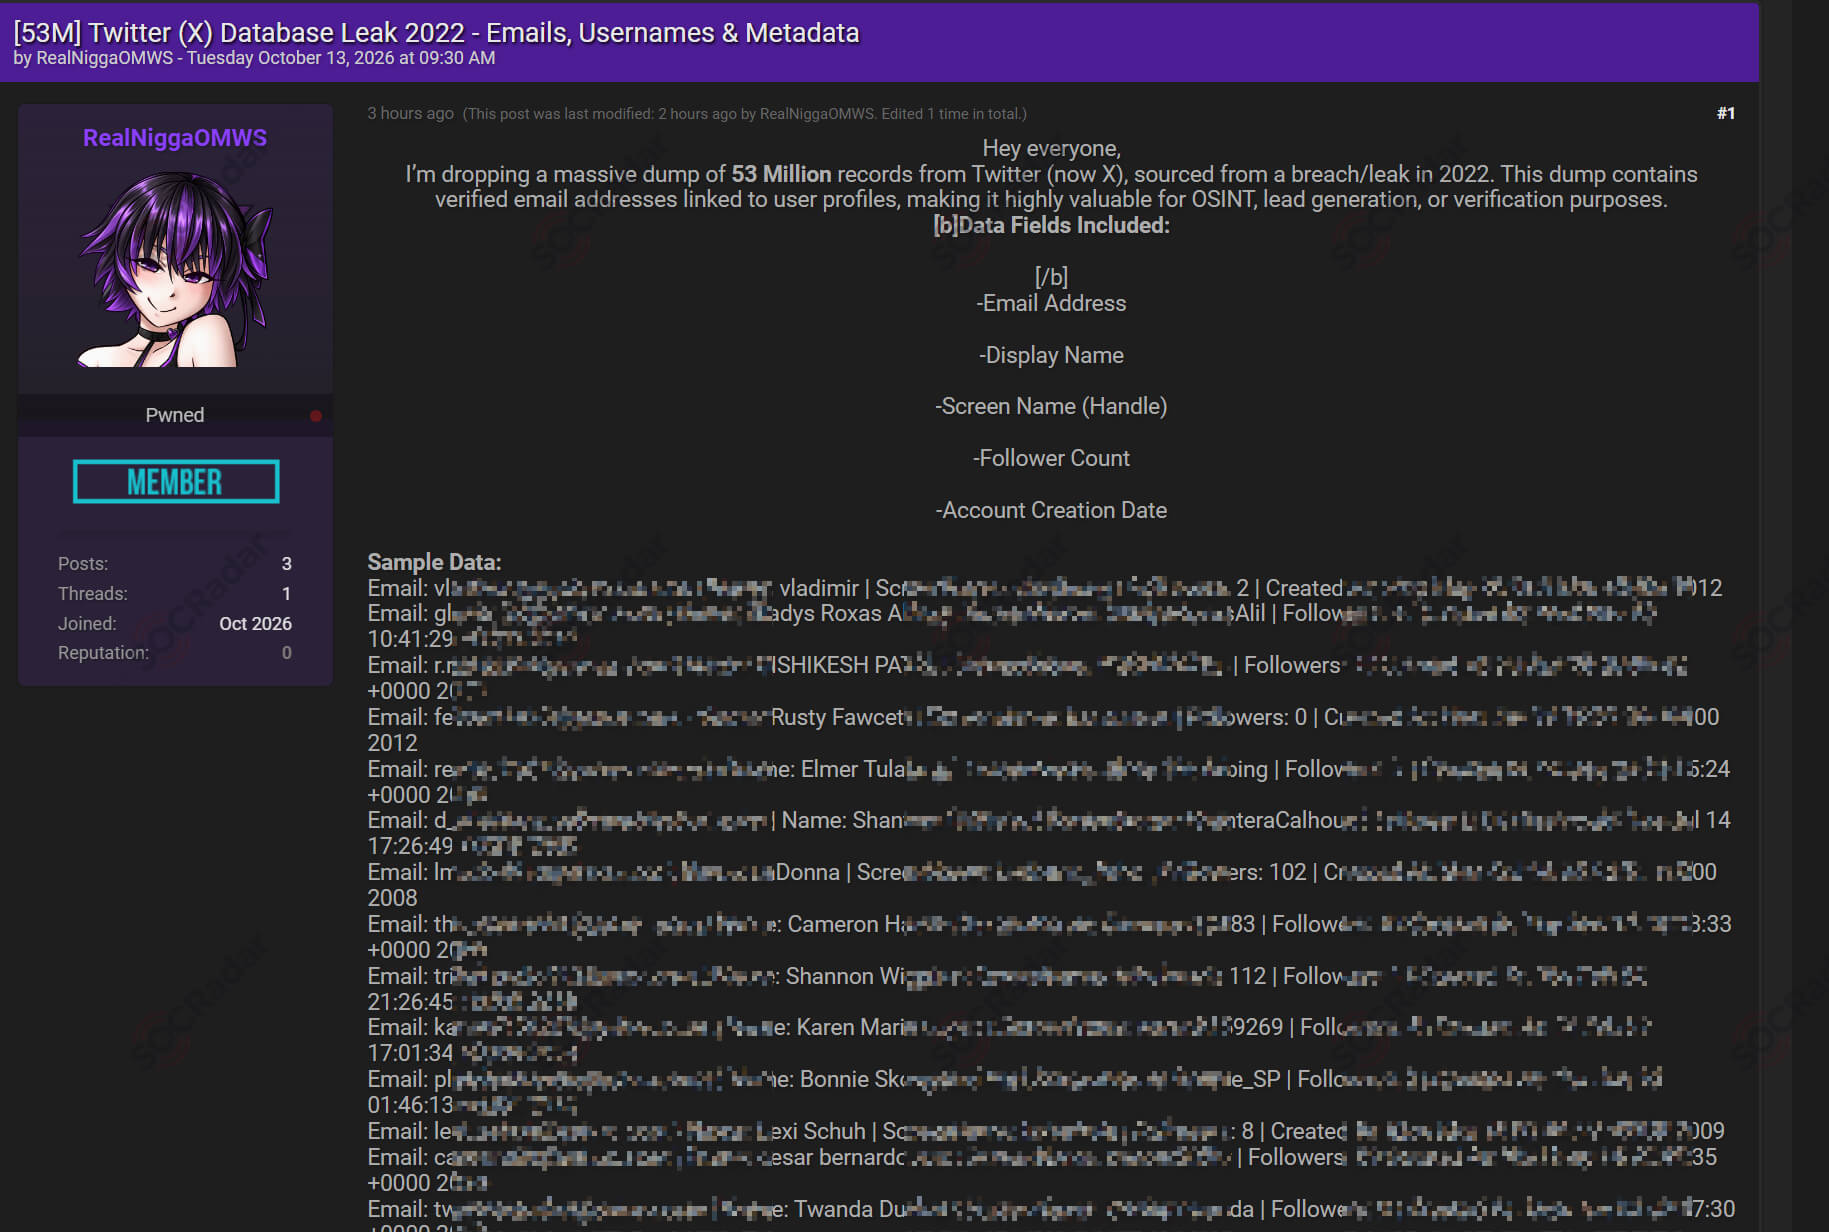This screenshot has height=1232, width=1829.
Task: Click the '3 hours ago' post timestamp
Action: click(410, 114)
